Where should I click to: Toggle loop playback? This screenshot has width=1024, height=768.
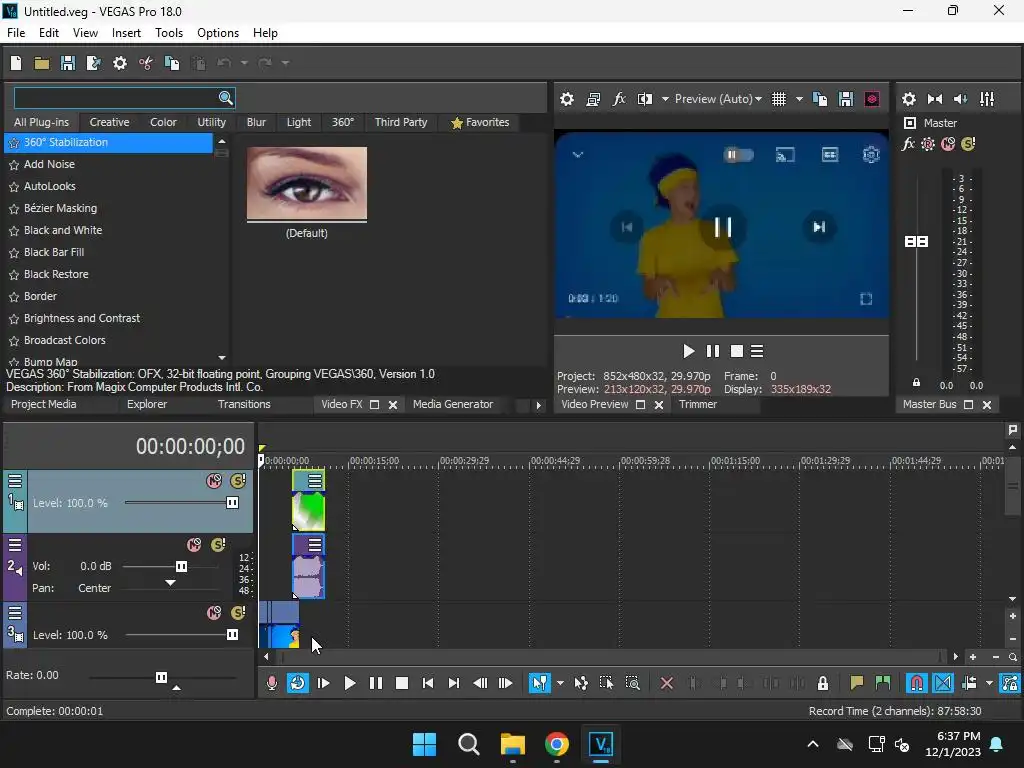coord(298,683)
